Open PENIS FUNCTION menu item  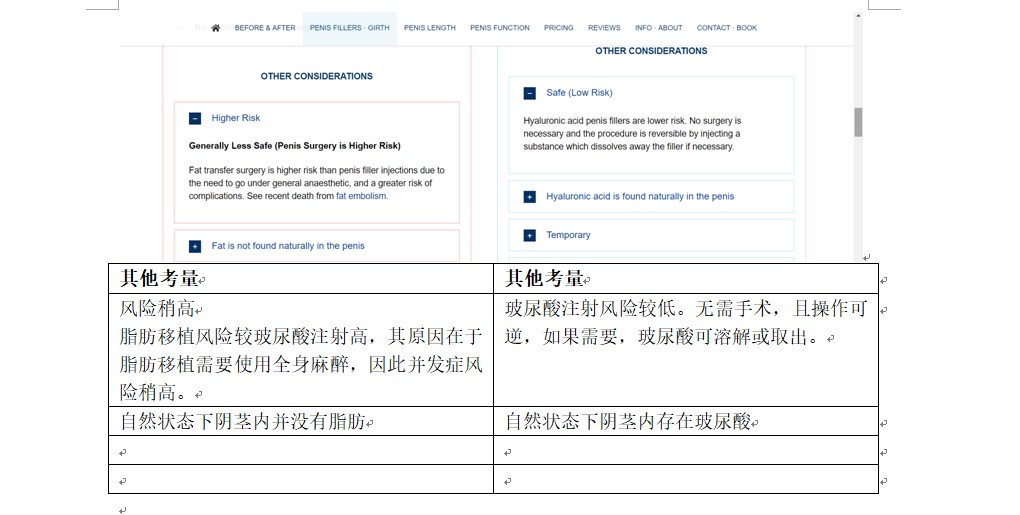point(500,28)
